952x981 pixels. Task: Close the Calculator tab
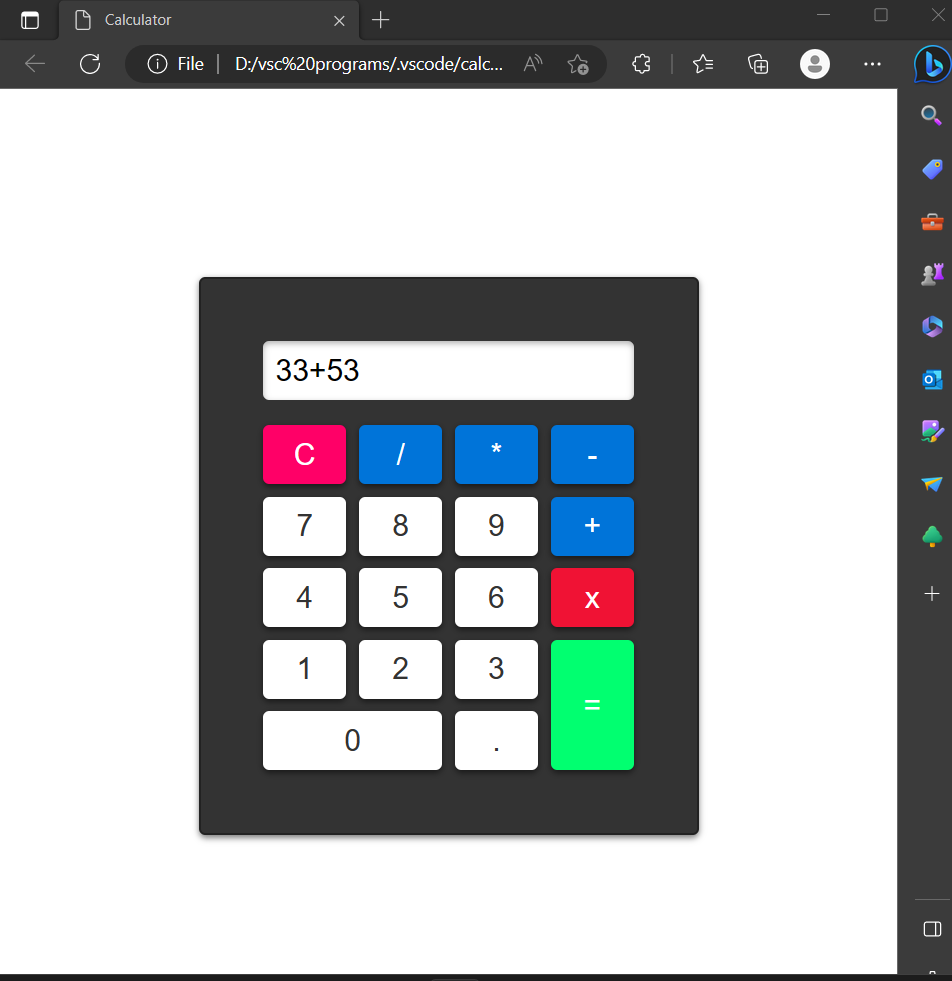coord(339,21)
